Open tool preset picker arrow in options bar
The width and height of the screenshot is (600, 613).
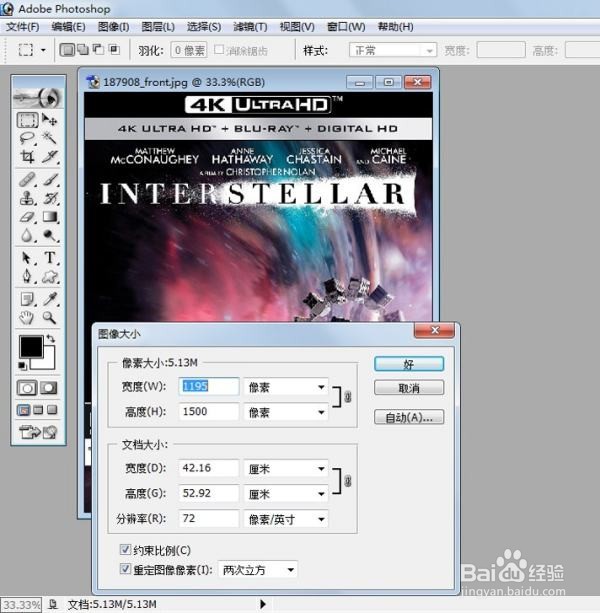[43, 50]
